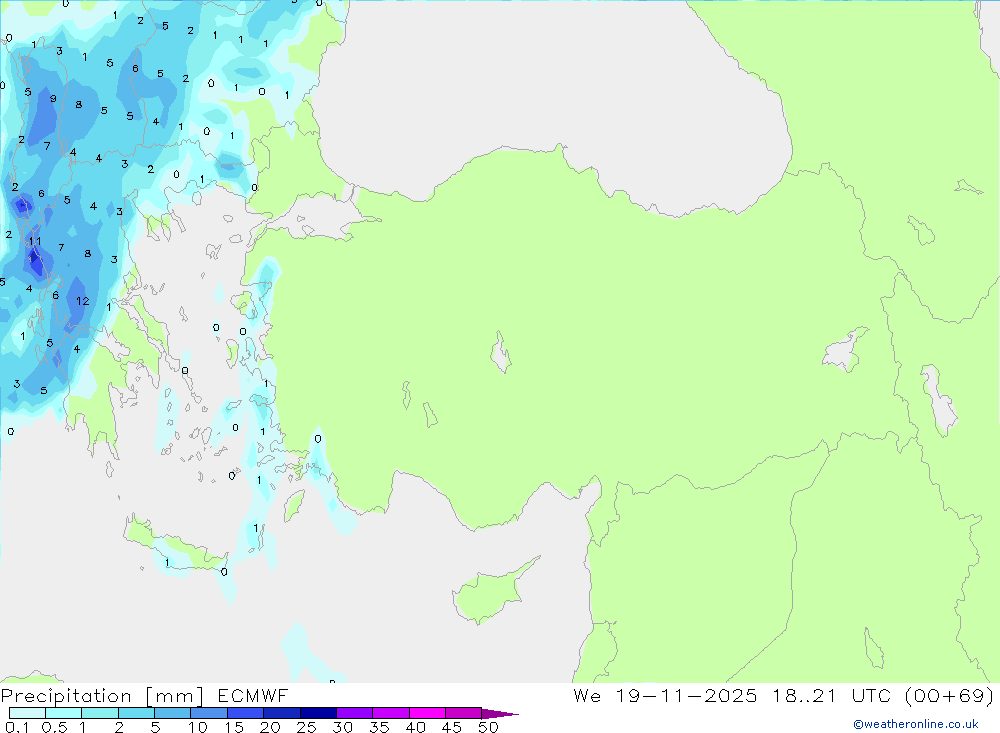Screen dimensions: 1000x733
Task: Select the 15–20 mm blue legend swatch
Action: click(x=245, y=713)
